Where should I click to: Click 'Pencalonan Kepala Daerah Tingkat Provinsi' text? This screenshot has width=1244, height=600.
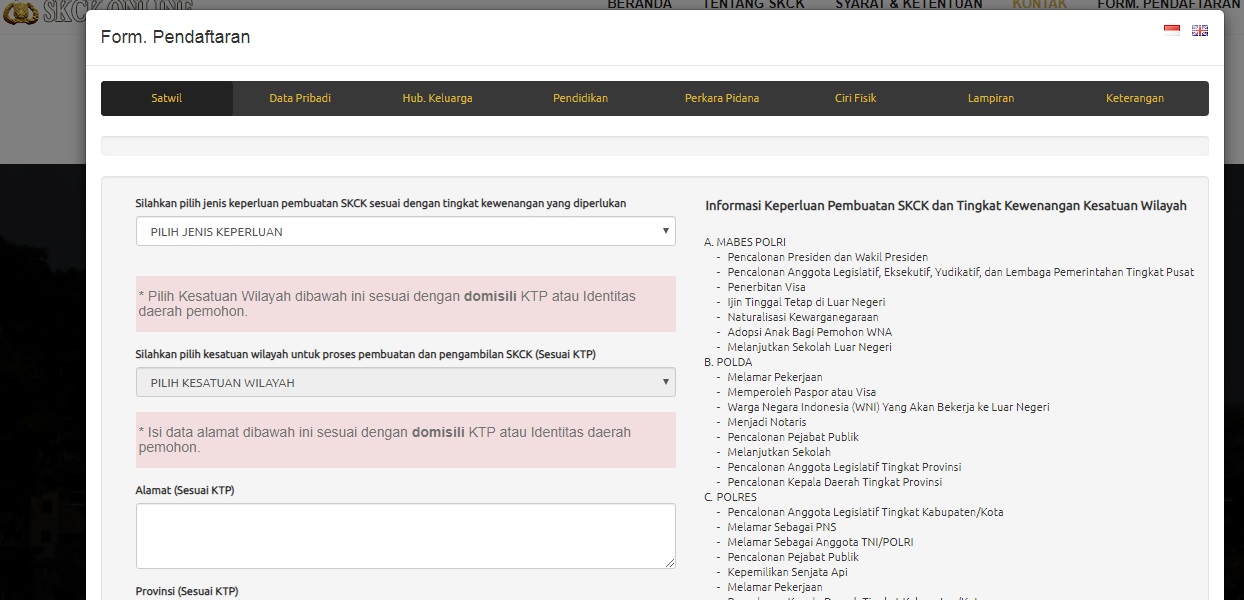pos(834,482)
